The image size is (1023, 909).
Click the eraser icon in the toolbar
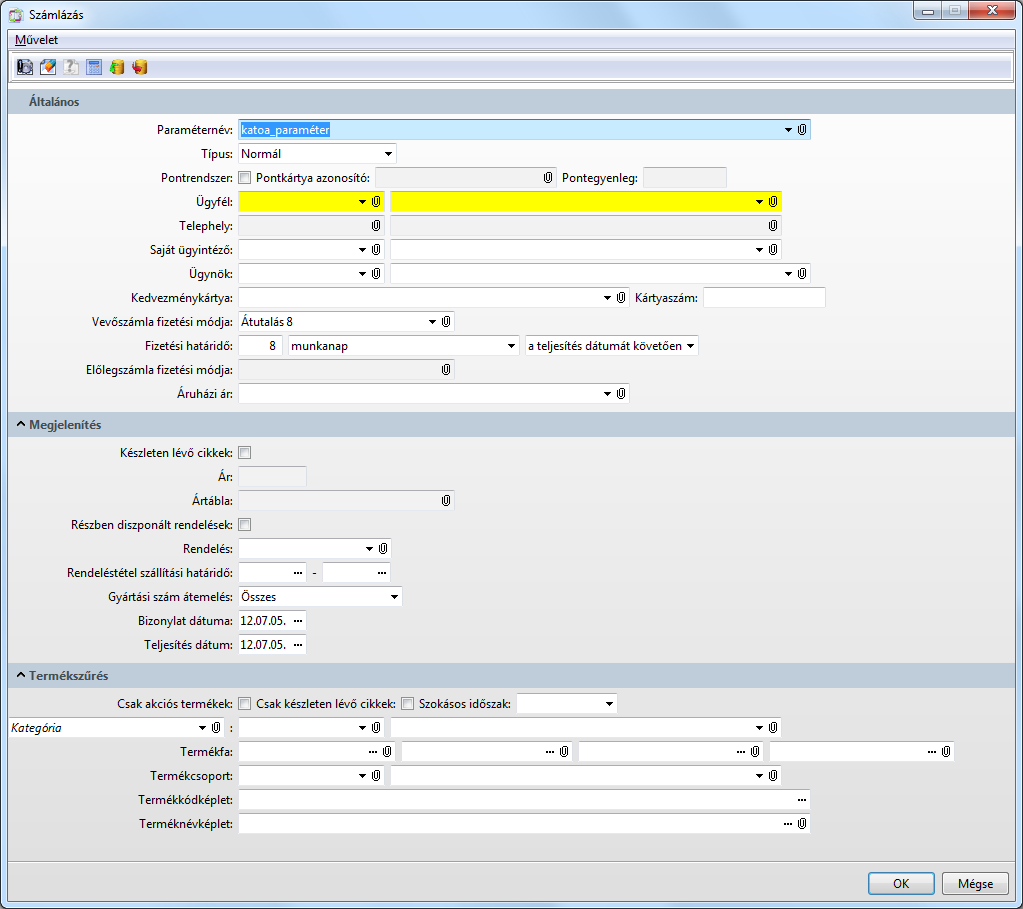pyautogui.click(x=48, y=67)
